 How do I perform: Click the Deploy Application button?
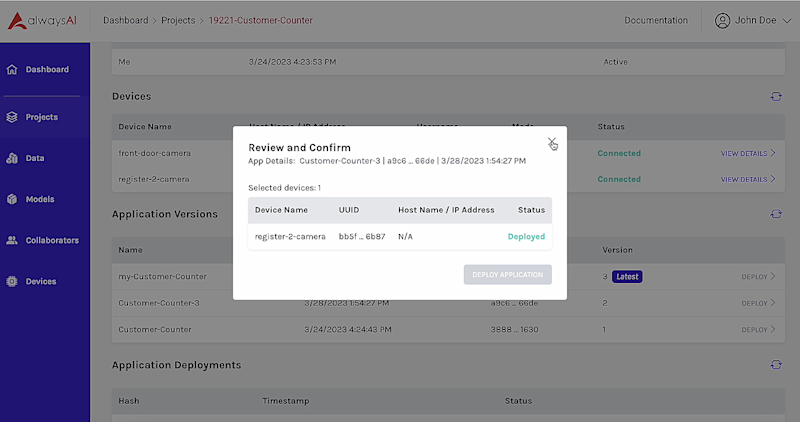coord(508,275)
